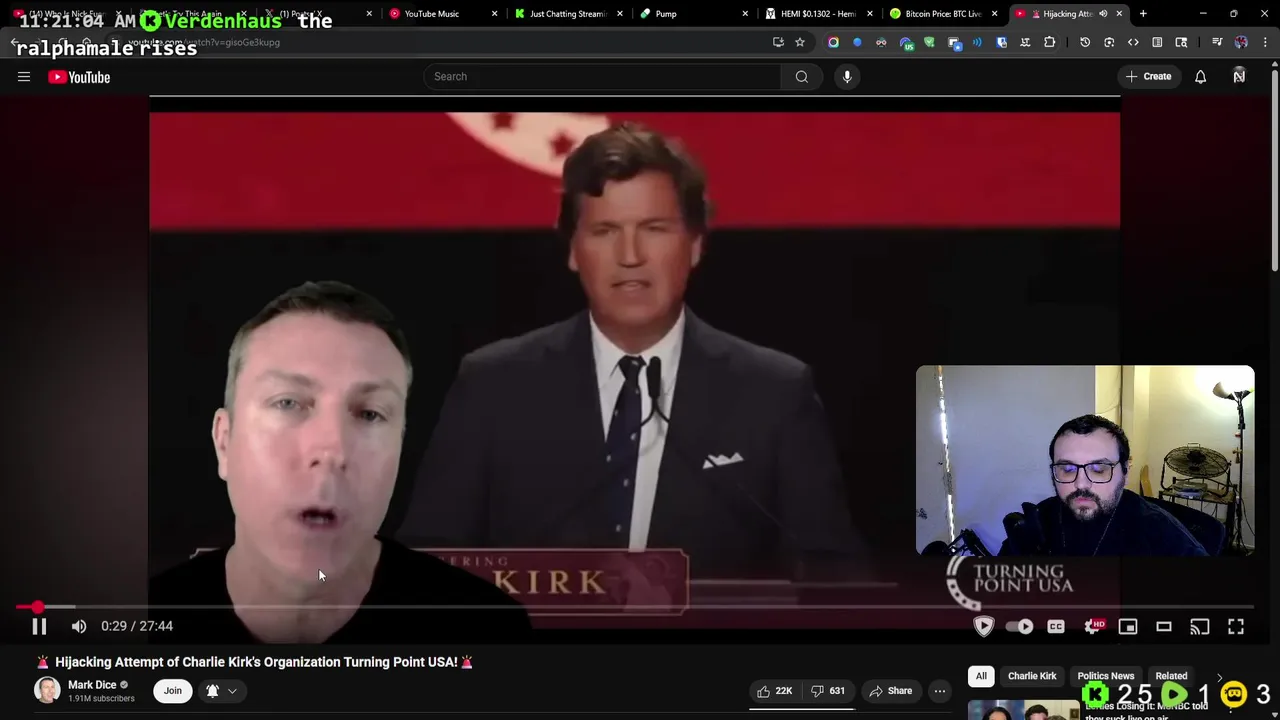
Task: Mute the video volume
Action: [79, 626]
